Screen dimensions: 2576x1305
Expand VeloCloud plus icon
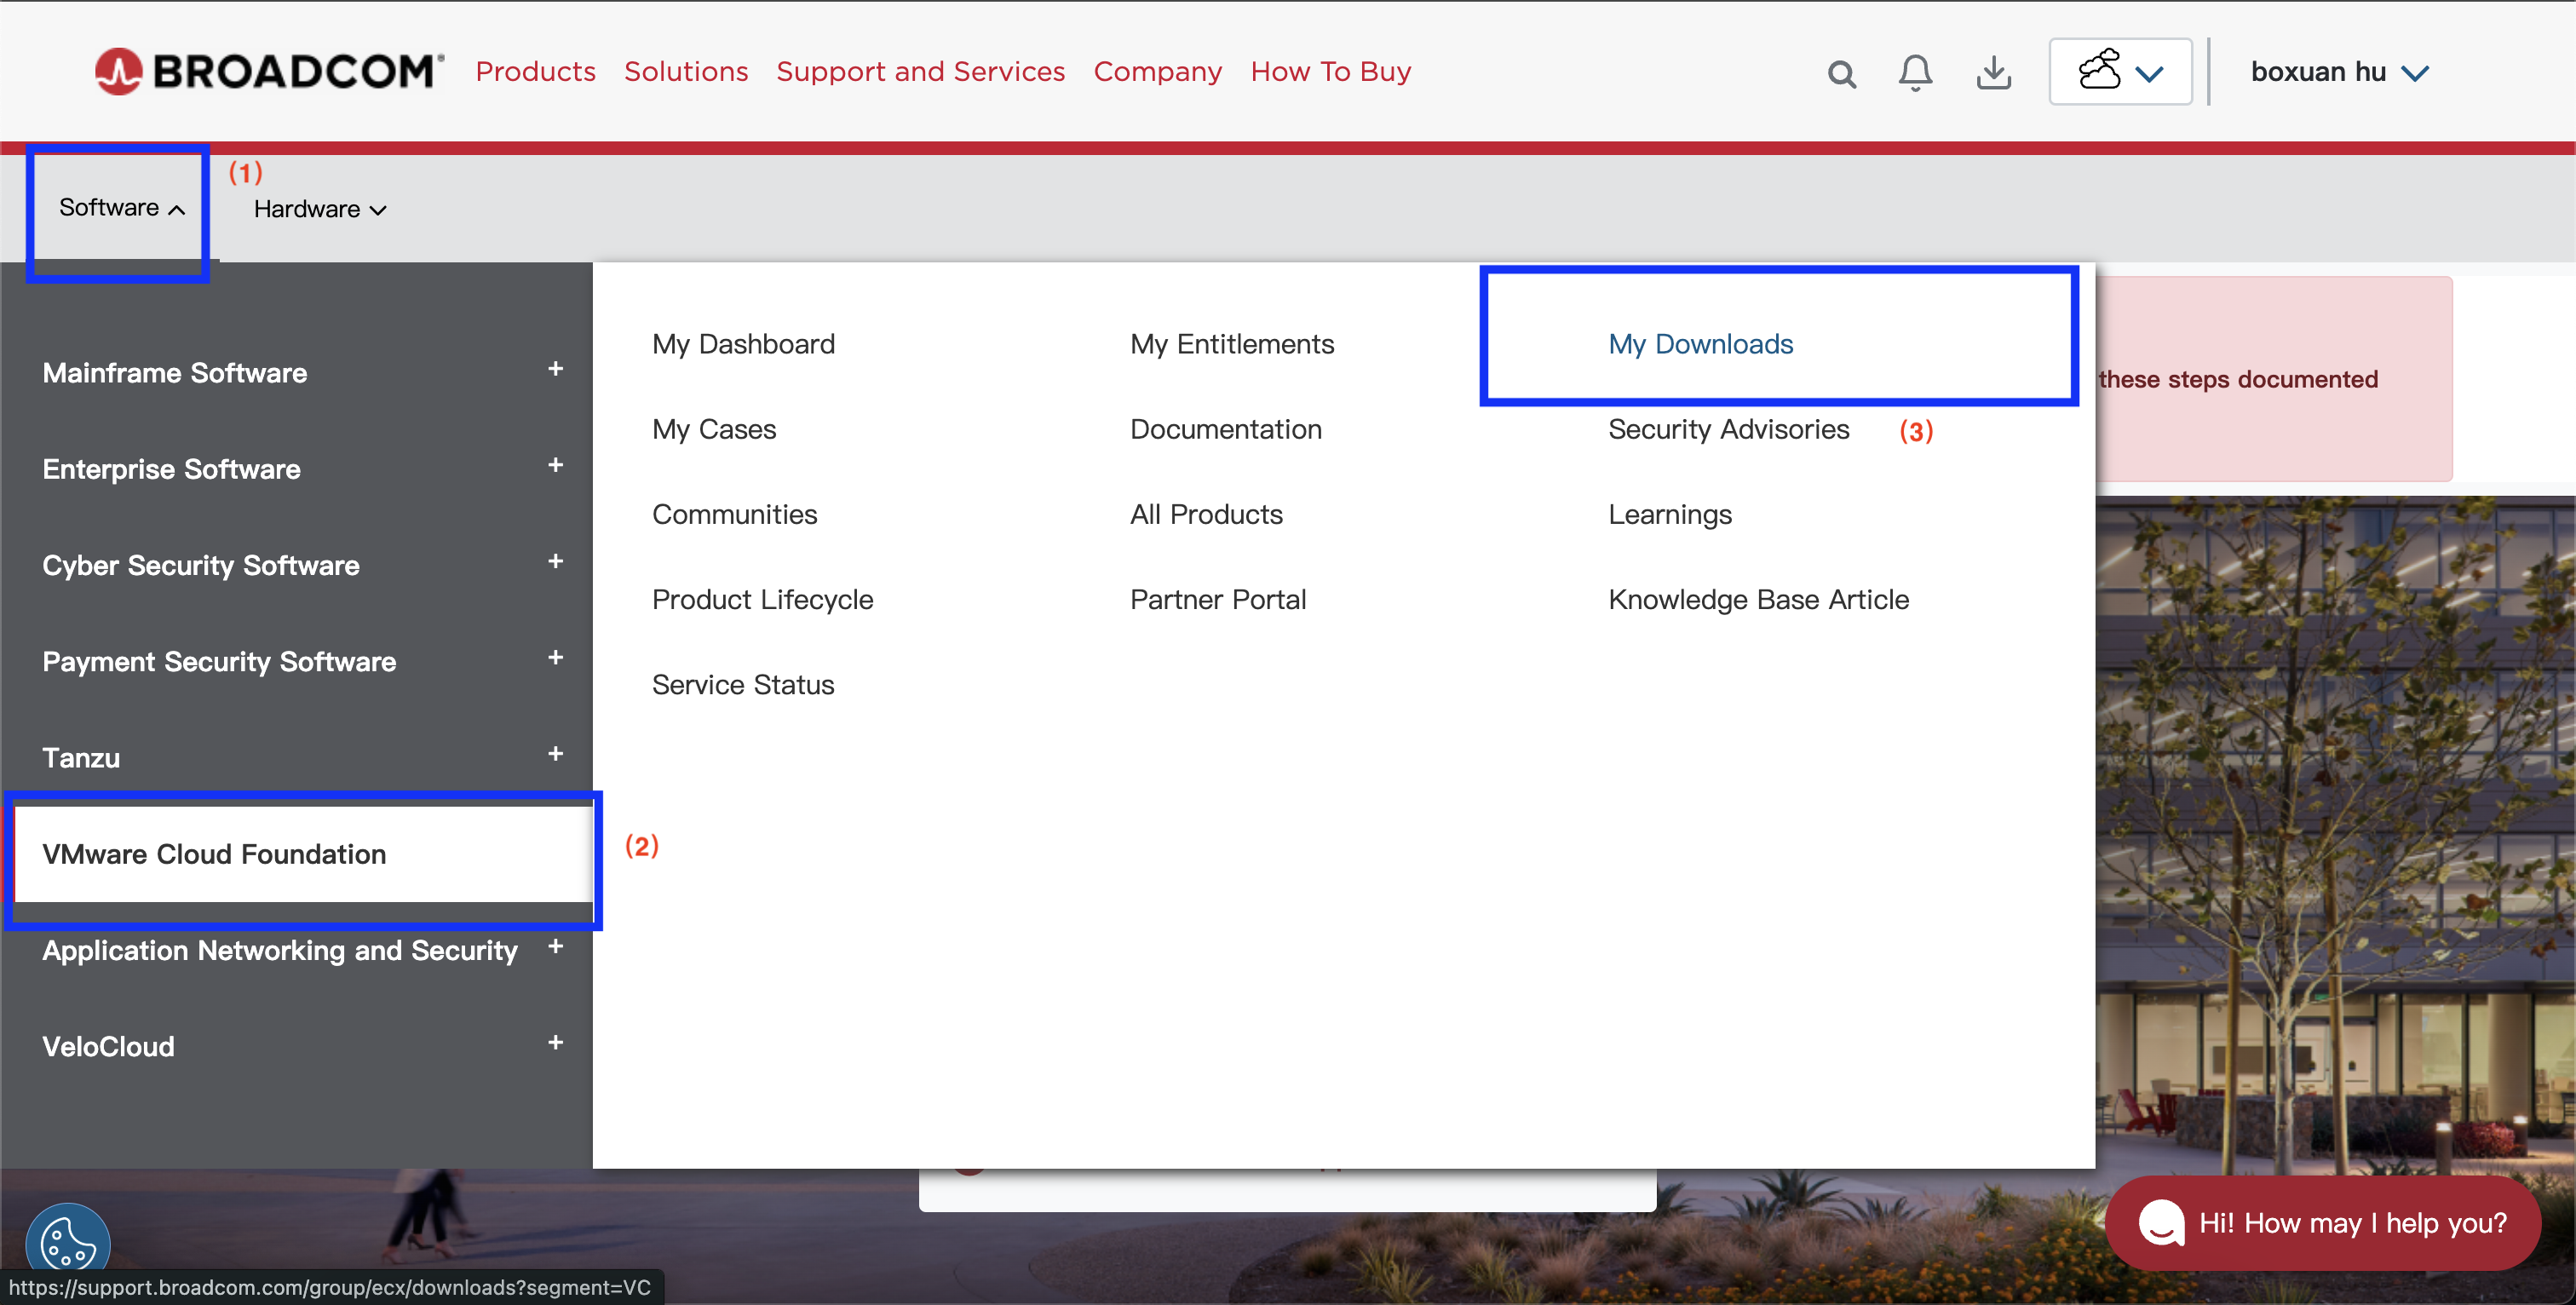(x=555, y=1043)
